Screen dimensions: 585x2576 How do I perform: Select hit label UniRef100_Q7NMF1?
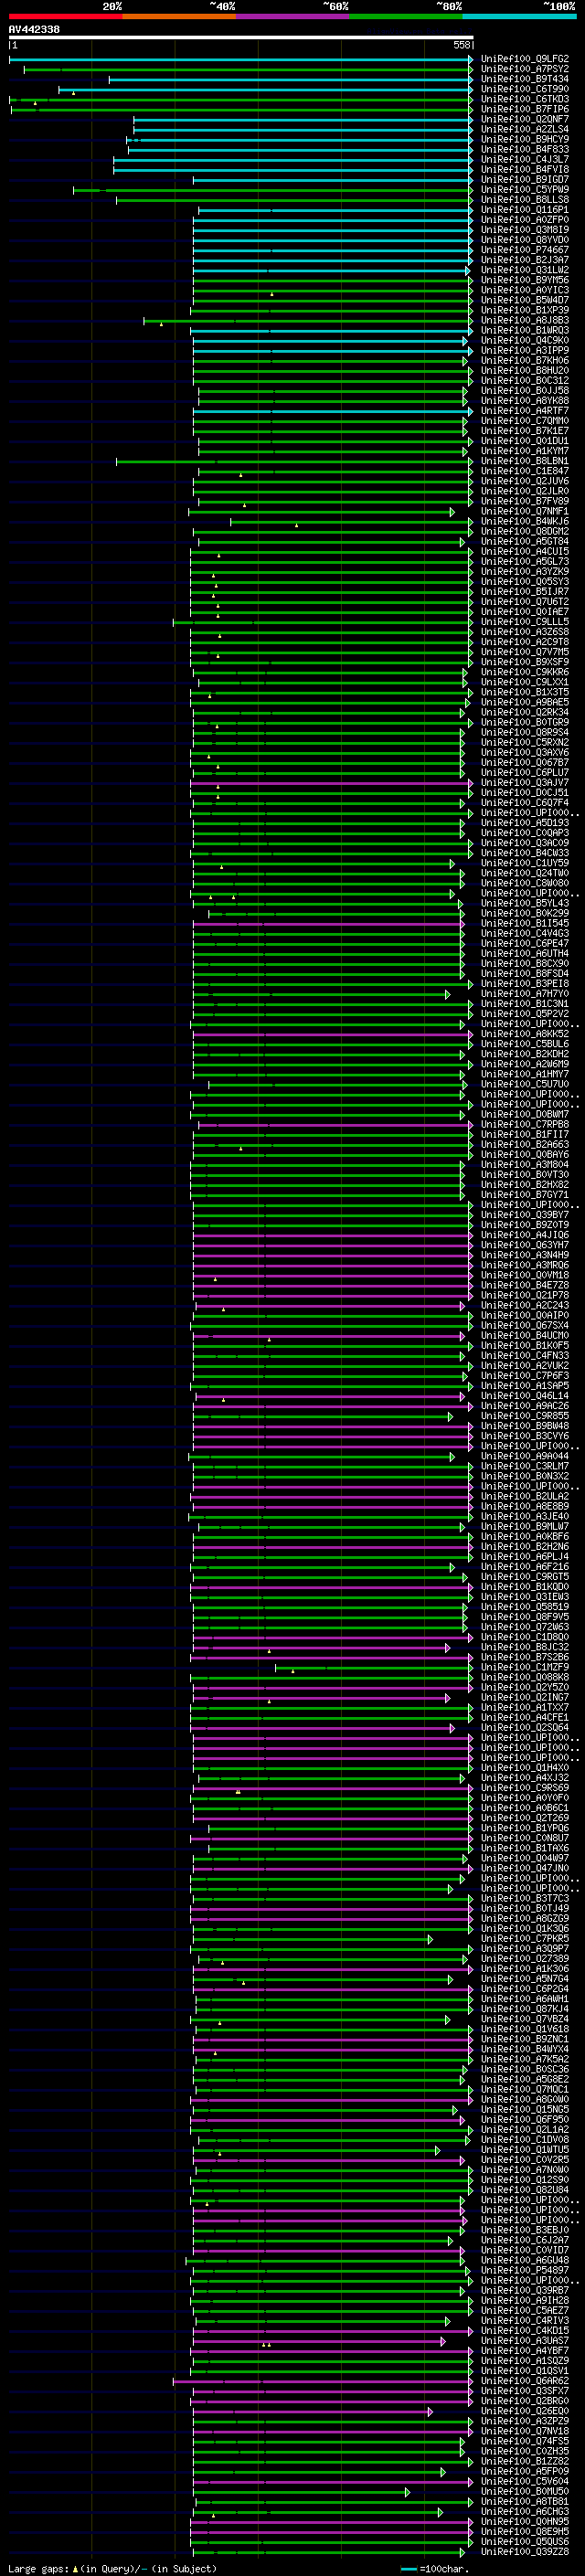coord(525,511)
